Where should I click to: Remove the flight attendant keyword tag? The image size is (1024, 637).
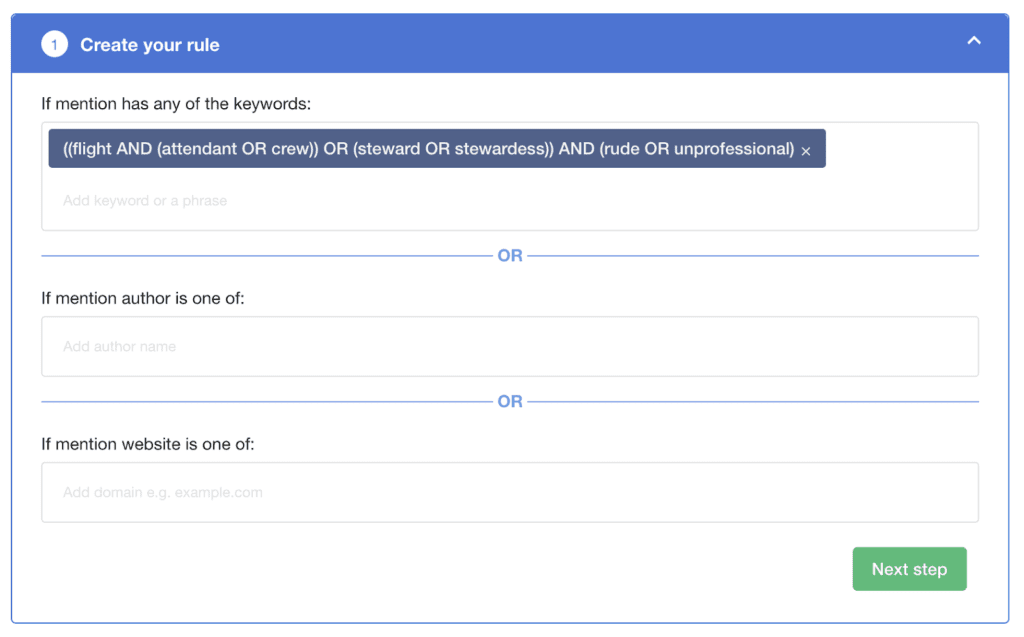click(806, 151)
